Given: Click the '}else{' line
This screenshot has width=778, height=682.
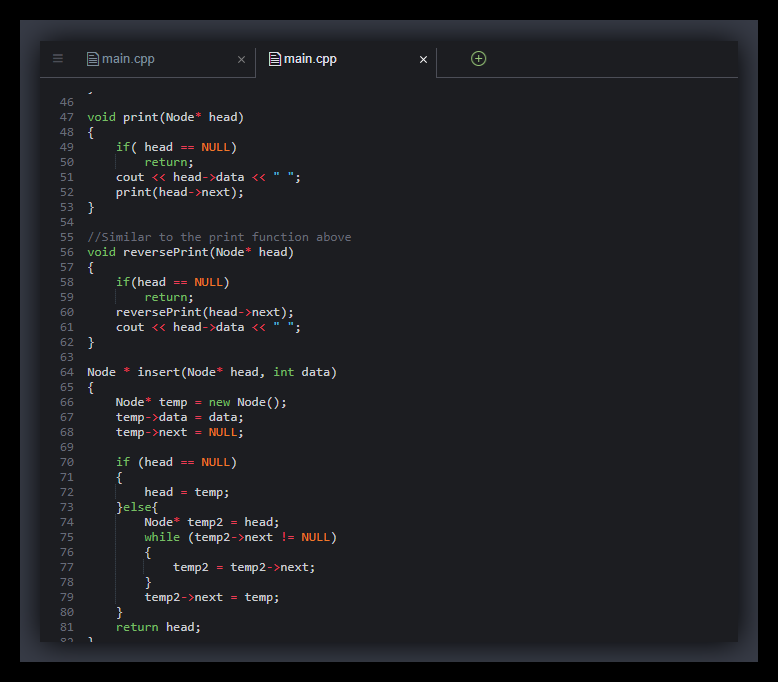Looking at the screenshot, I should pos(137,507).
